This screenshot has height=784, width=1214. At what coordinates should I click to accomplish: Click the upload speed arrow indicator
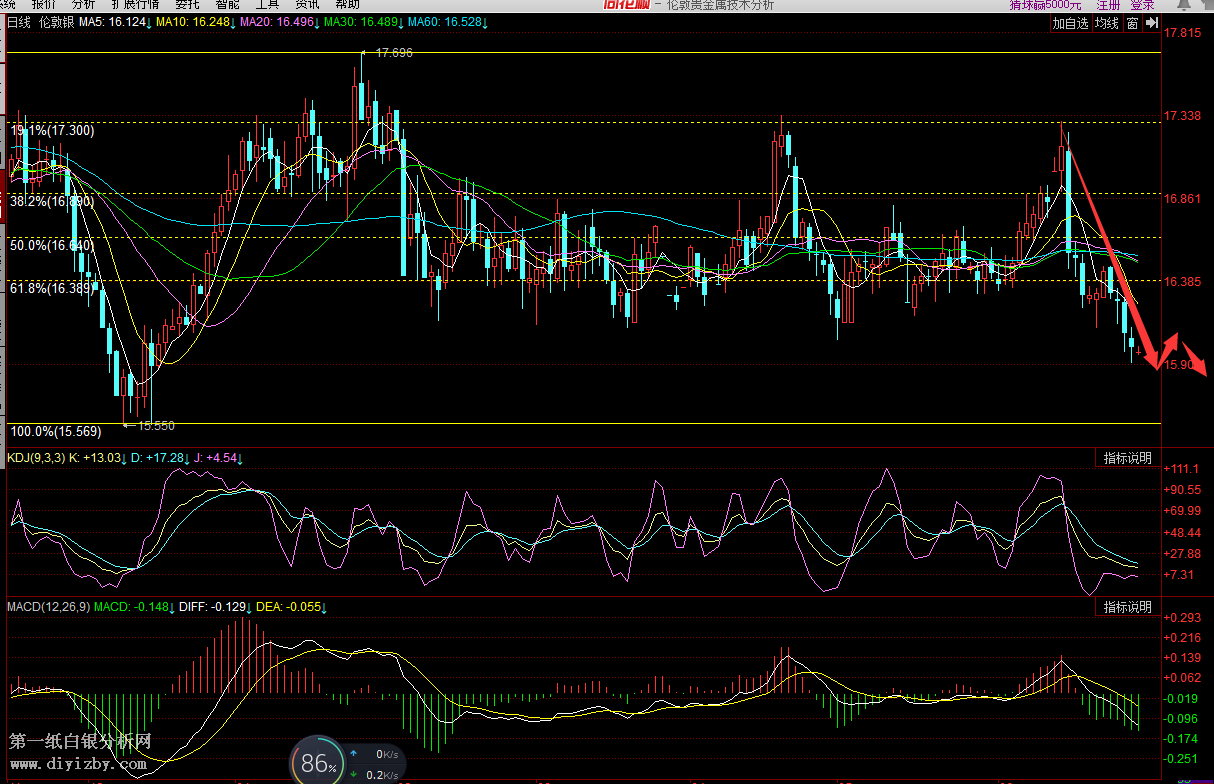354,754
